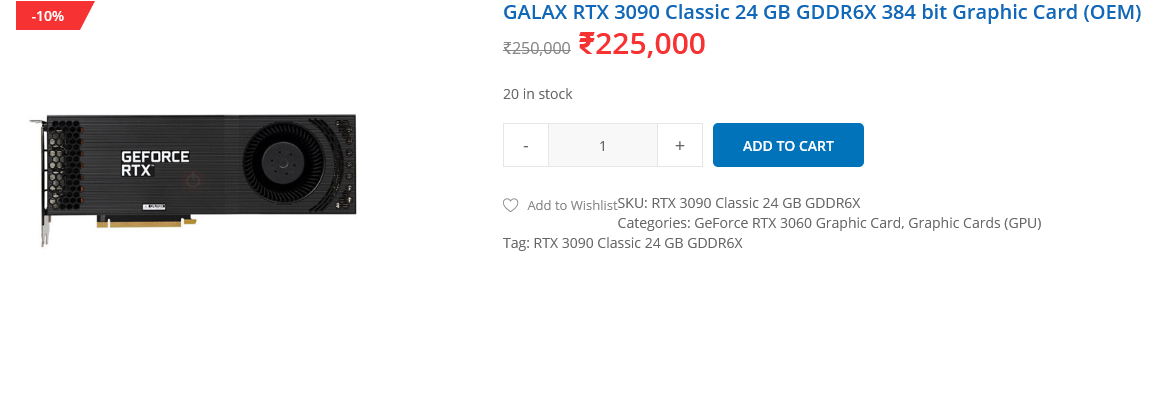Click the struck-through ₹250,000 original price
Screen dimensions: 1170x410
537,48
